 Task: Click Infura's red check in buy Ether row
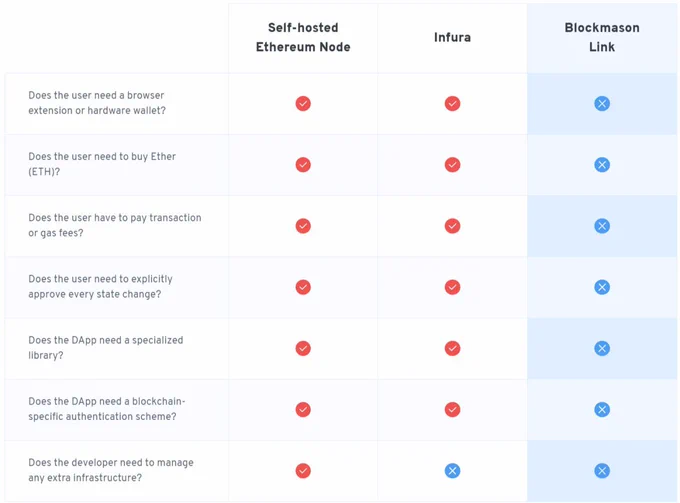[452, 165]
